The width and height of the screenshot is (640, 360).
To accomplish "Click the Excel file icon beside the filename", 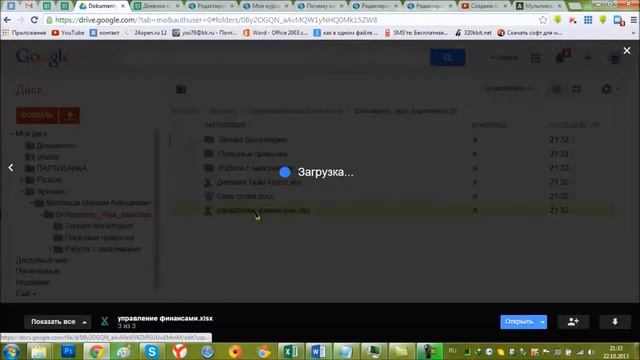I will [105, 322].
